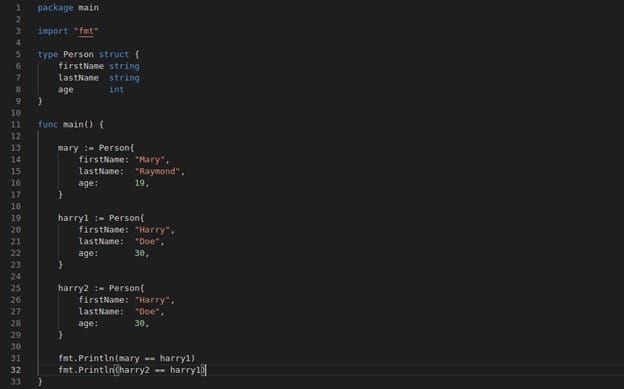The image size is (624, 389).
Task: Click the "Raymond" string literal
Action: point(157,171)
